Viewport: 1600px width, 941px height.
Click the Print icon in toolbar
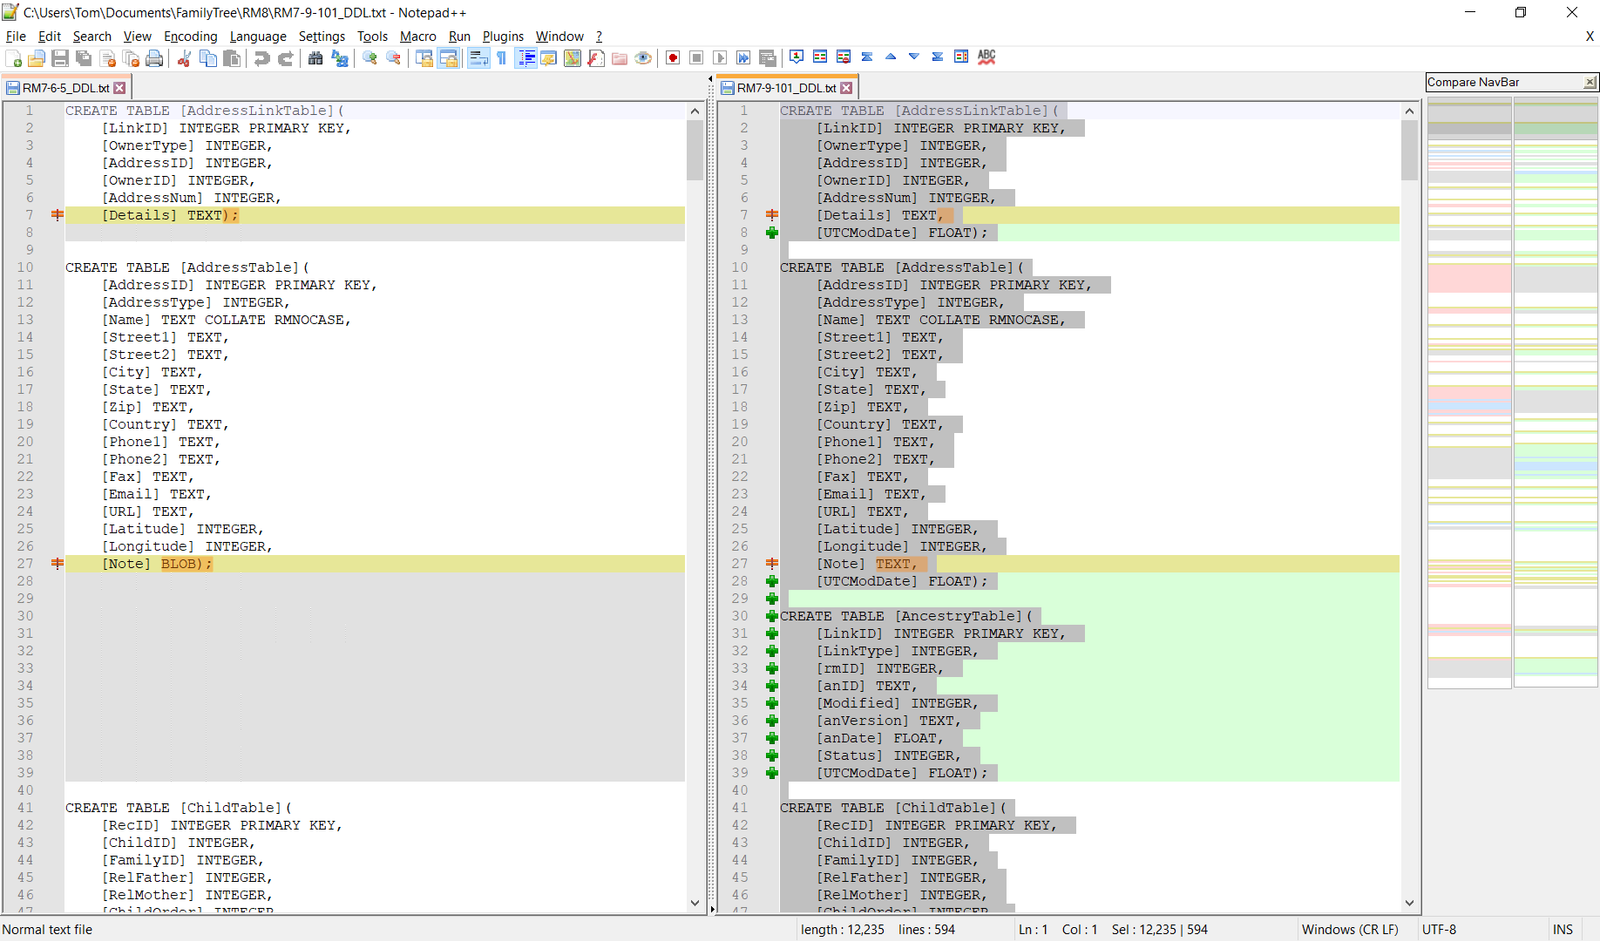pyautogui.click(x=154, y=58)
